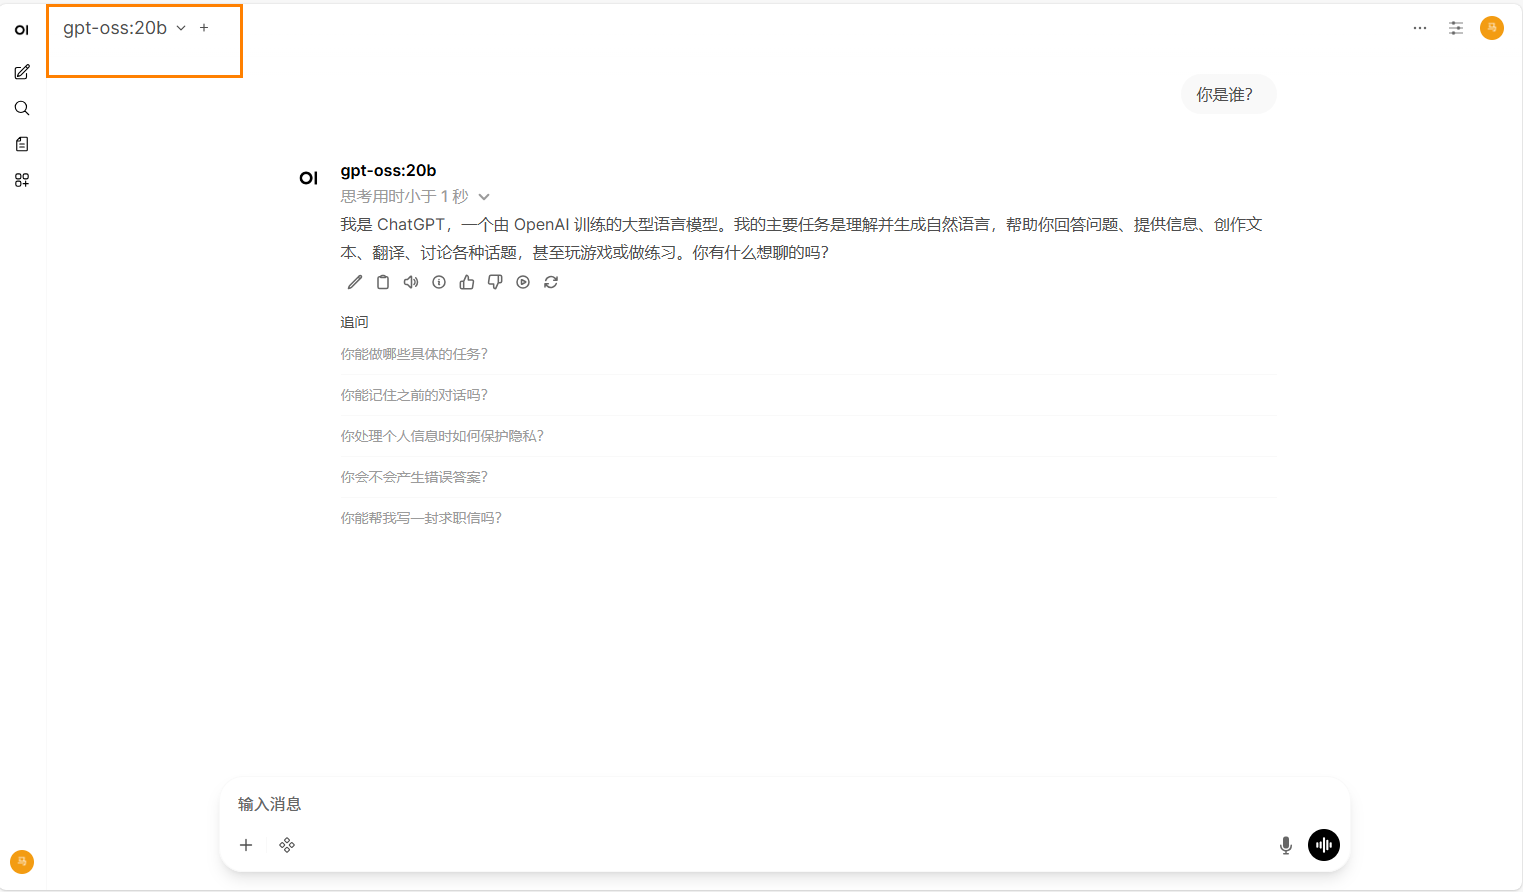Screen dimensions: 1523x892
Task: Open the workspace grid icon in sidebar
Action: tap(22, 180)
